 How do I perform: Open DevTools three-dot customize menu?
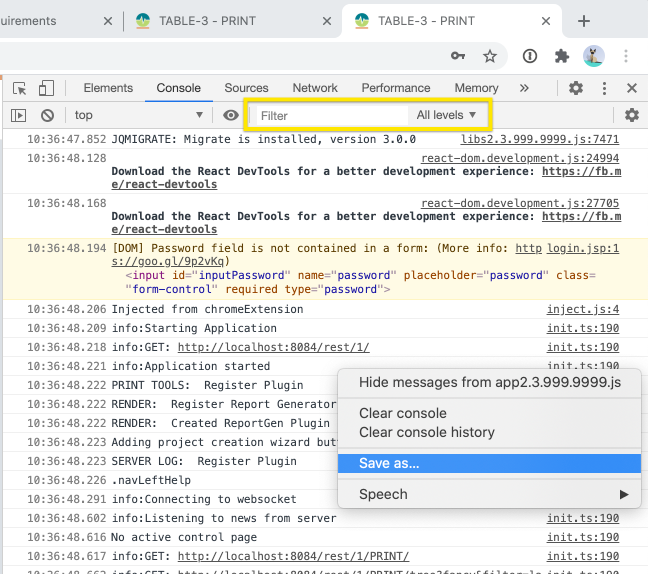tap(604, 88)
